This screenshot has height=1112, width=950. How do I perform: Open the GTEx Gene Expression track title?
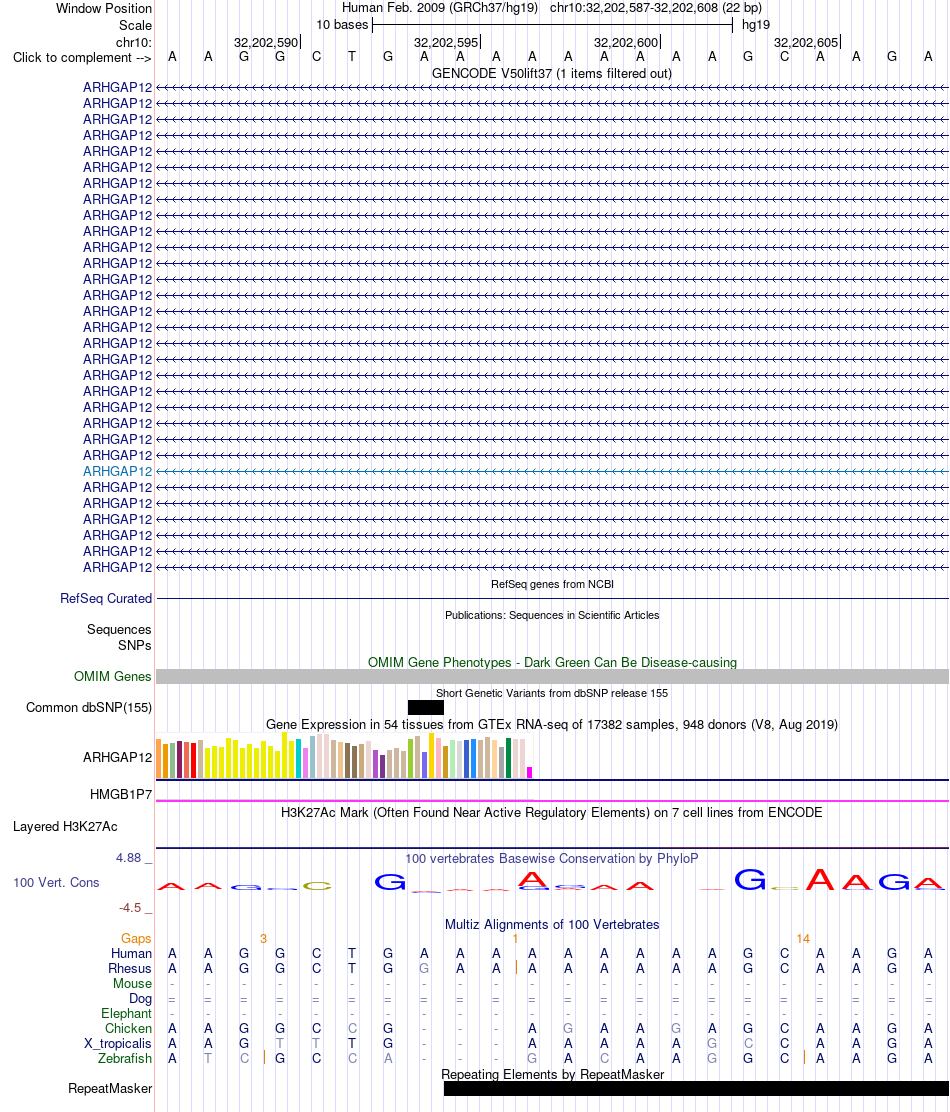pyautogui.click(x=552, y=725)
